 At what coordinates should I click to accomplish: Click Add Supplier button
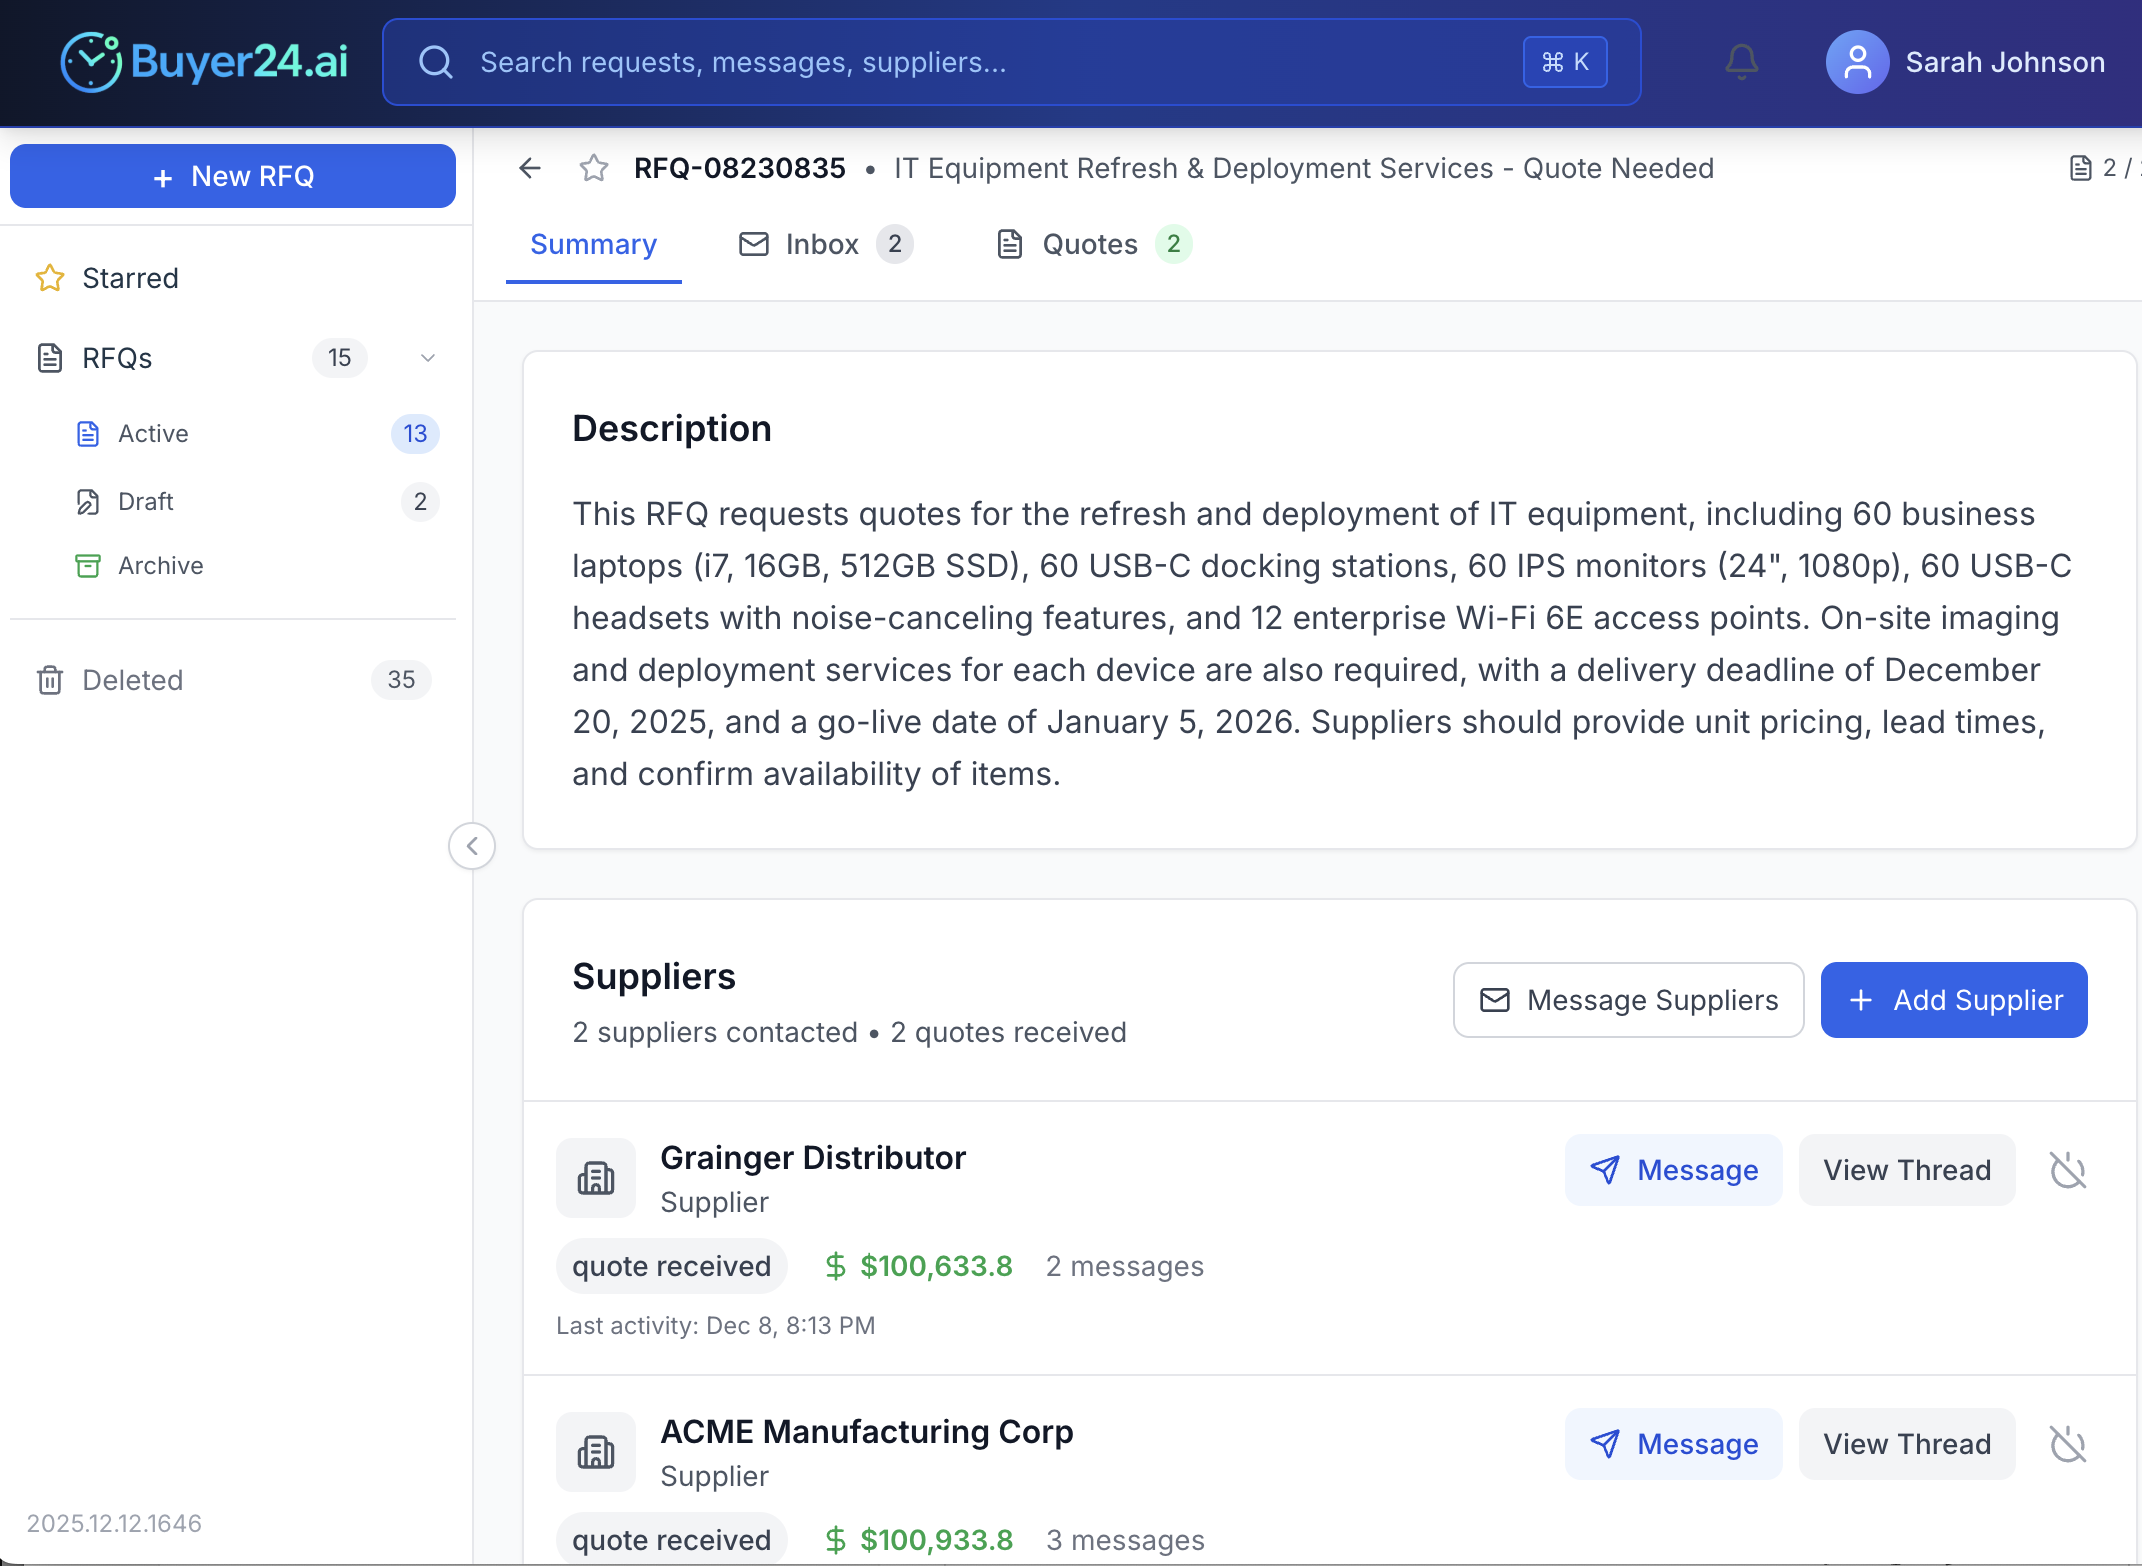1953,1000
